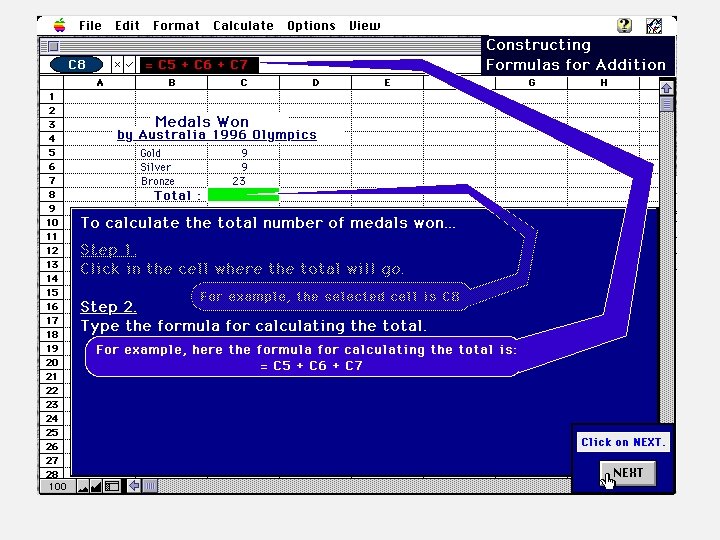Image resolution: width=720 pixels, height=540 pixels.
Task: Click 'Constructing Formulas for Addition' title banner
Action: [576, 55]
